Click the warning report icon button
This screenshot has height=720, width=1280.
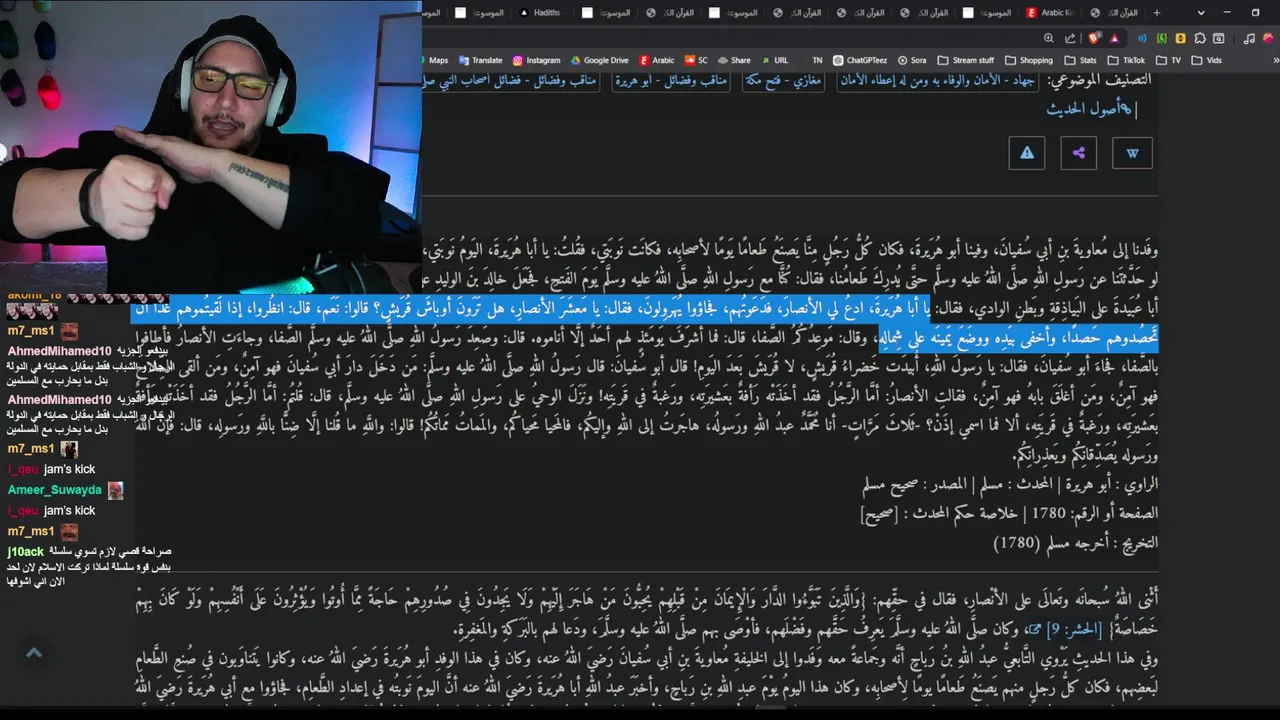coord(1027,153)
